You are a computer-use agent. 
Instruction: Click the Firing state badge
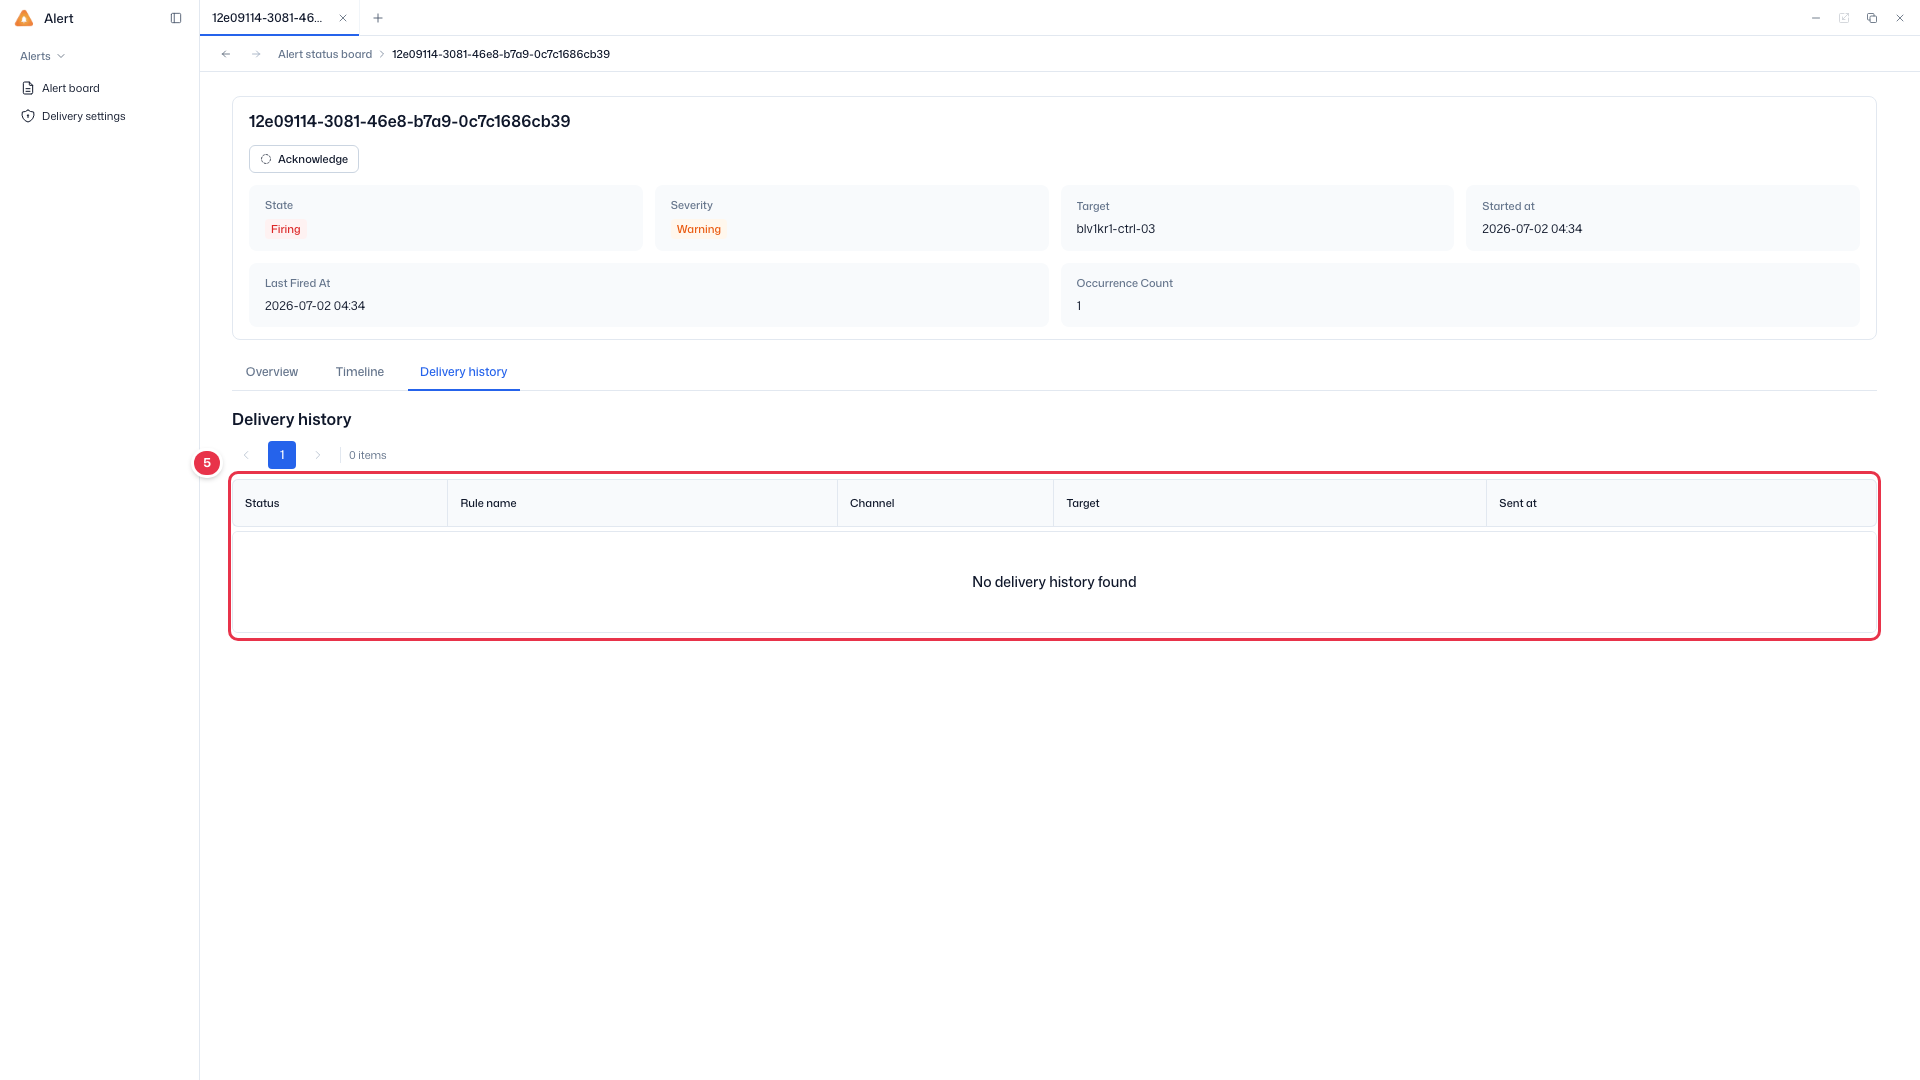tap(285, 229)
